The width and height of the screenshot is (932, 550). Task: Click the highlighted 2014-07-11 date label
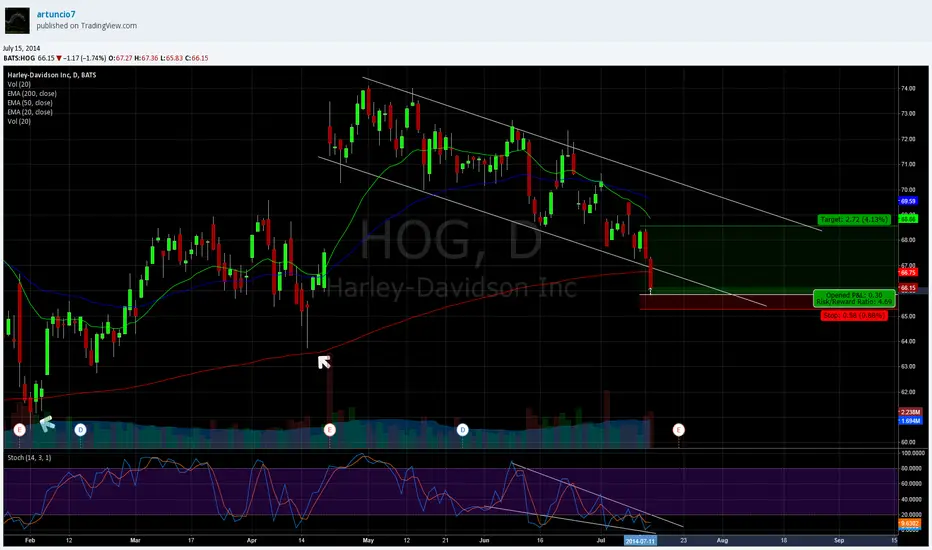(x=640, y=540)
